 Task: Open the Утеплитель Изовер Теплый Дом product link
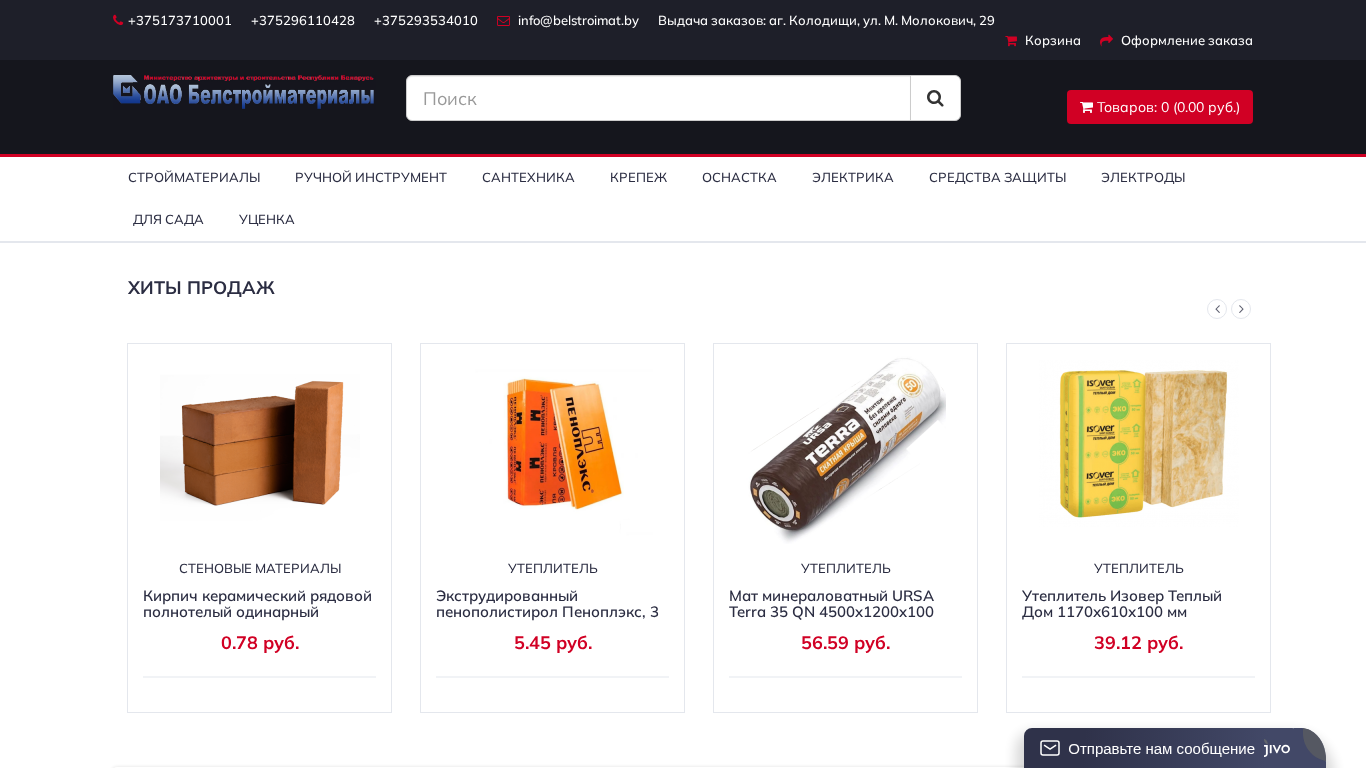[x=1122, y=603]
